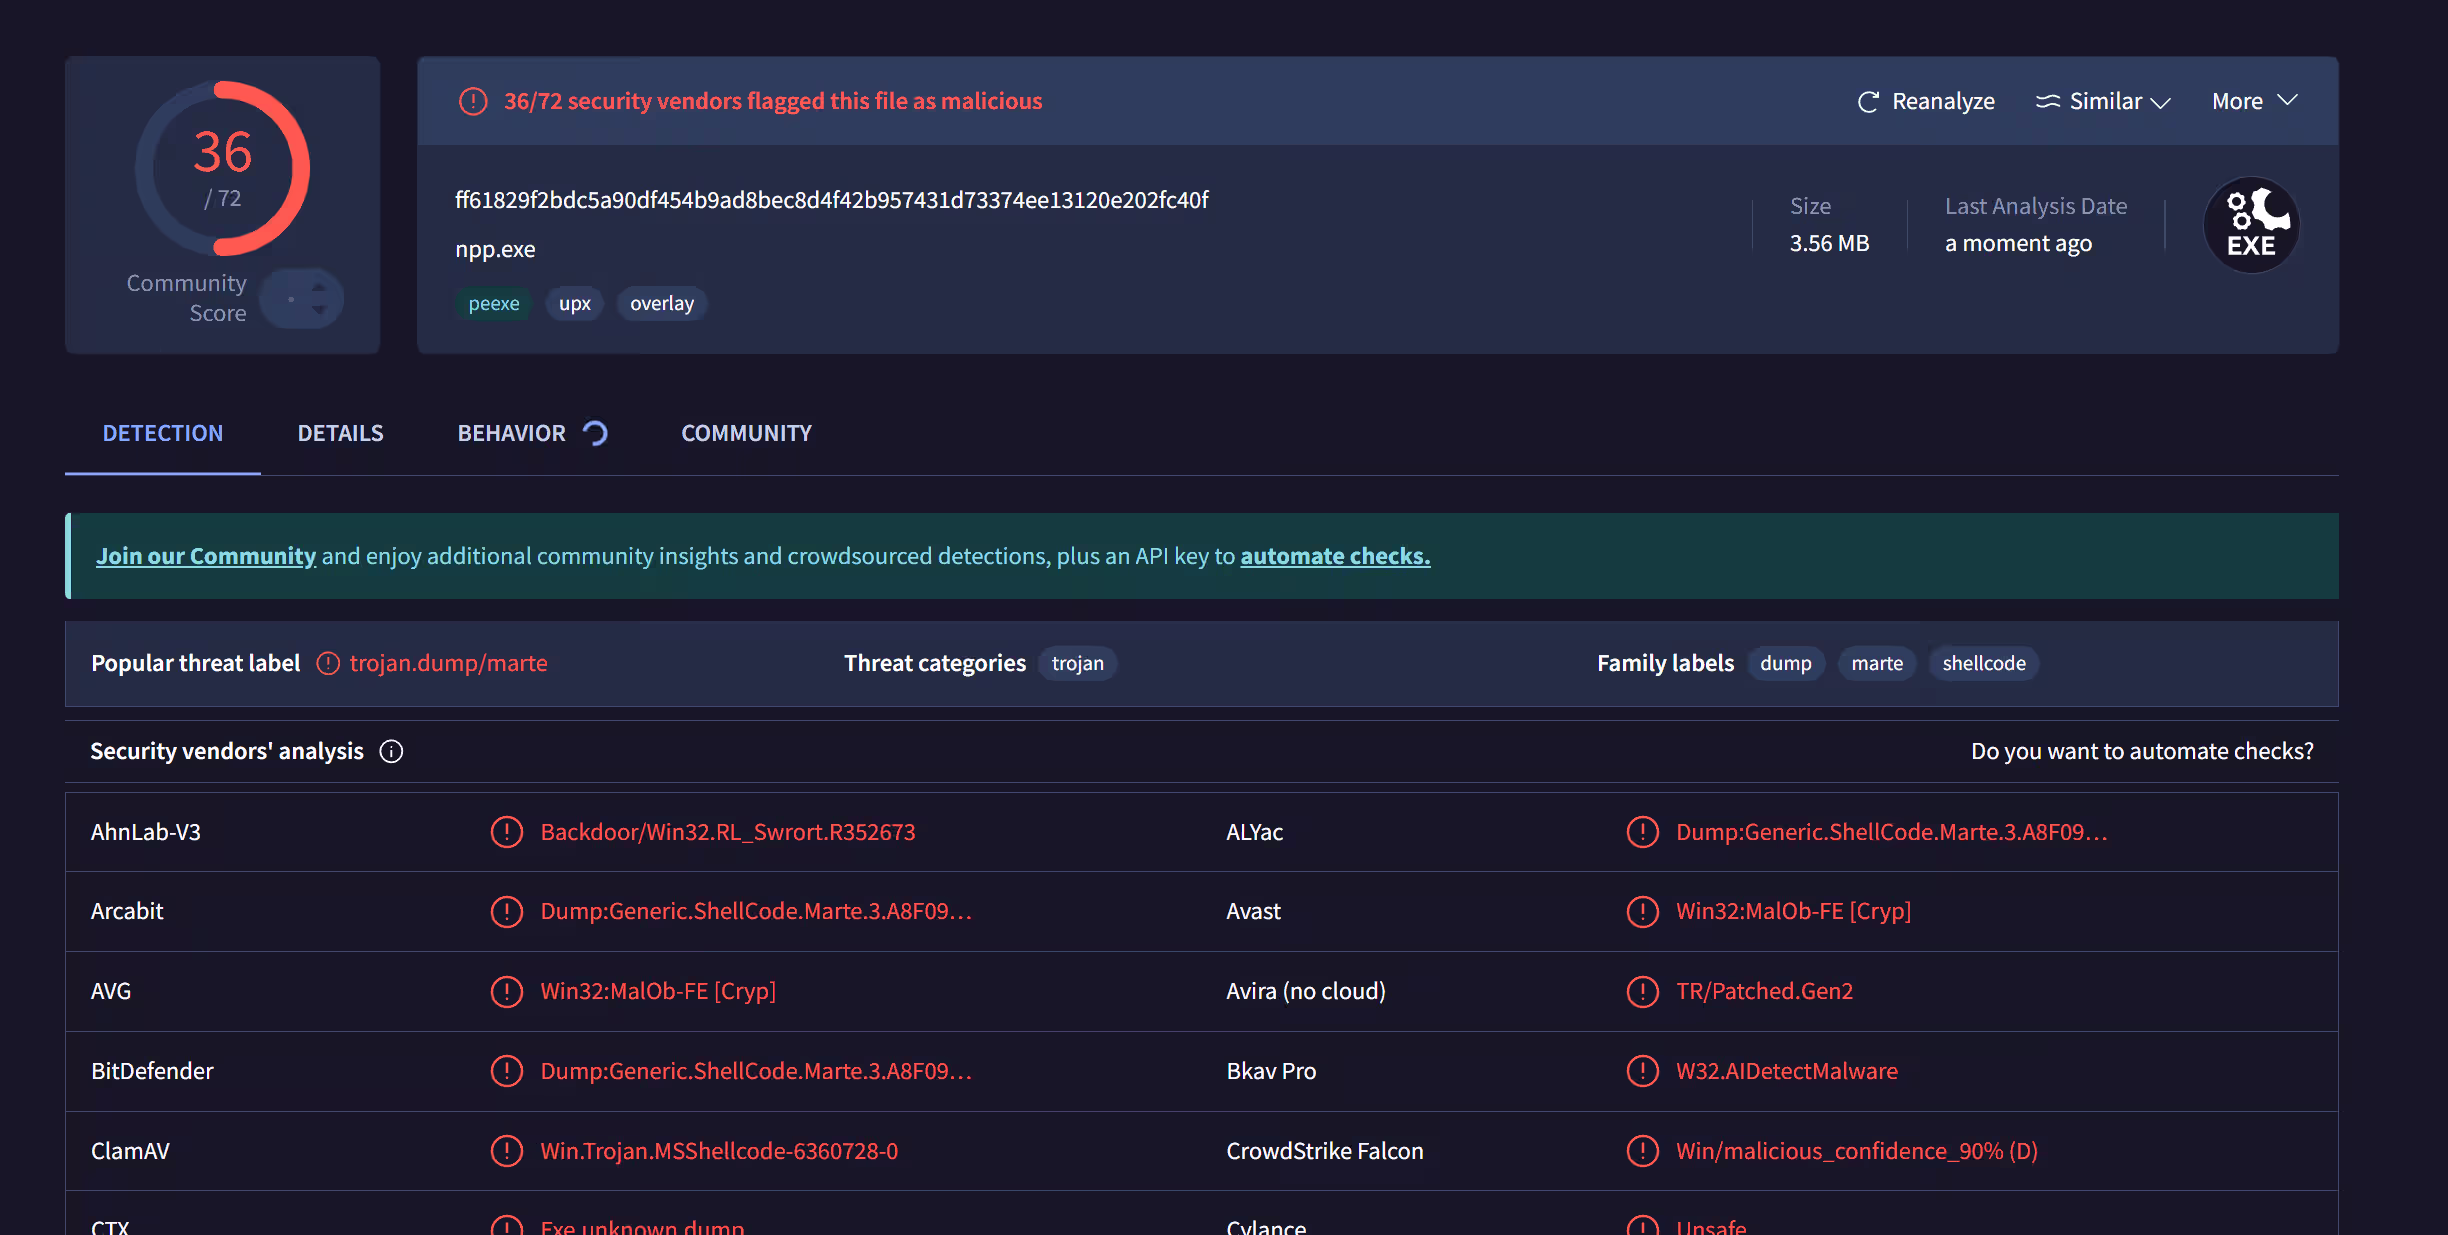Go to the COMMUNITY tab
The width and height of the screenshot is (2448, 1235).
pyautogui.click(x=746, y=434)
